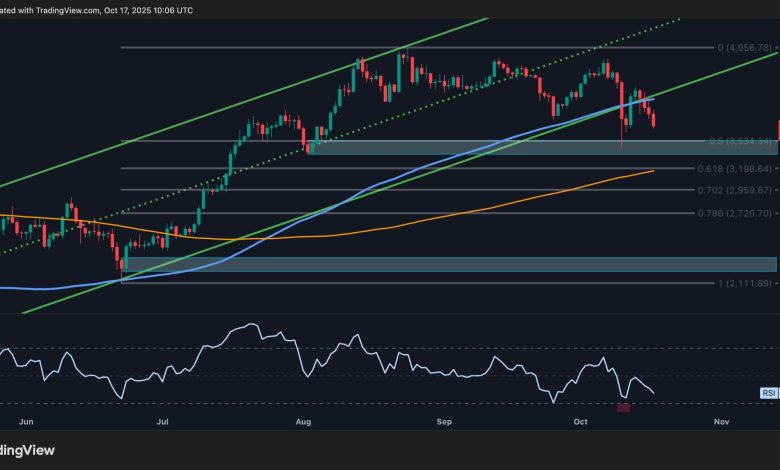
Task: Select the Sep label on time axis
Action: 444,422
